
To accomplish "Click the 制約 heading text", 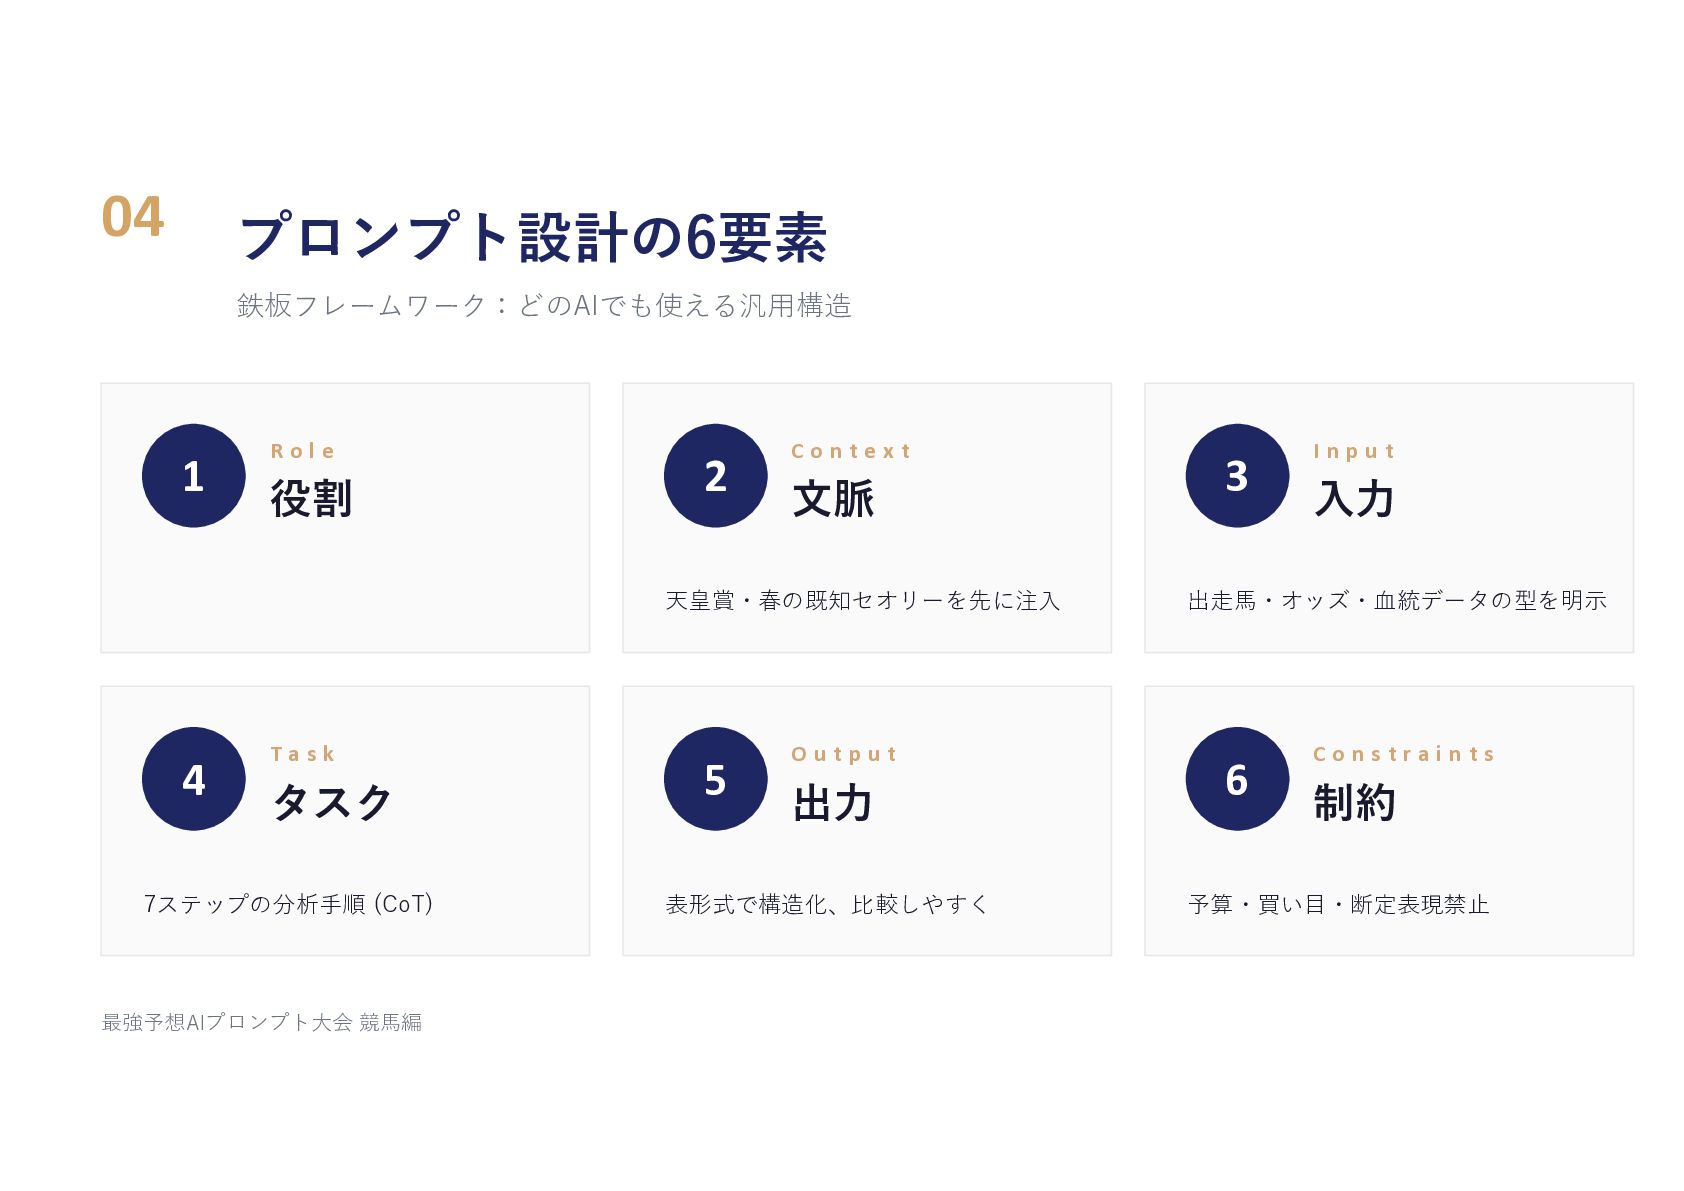I will tap(1354, 802).
